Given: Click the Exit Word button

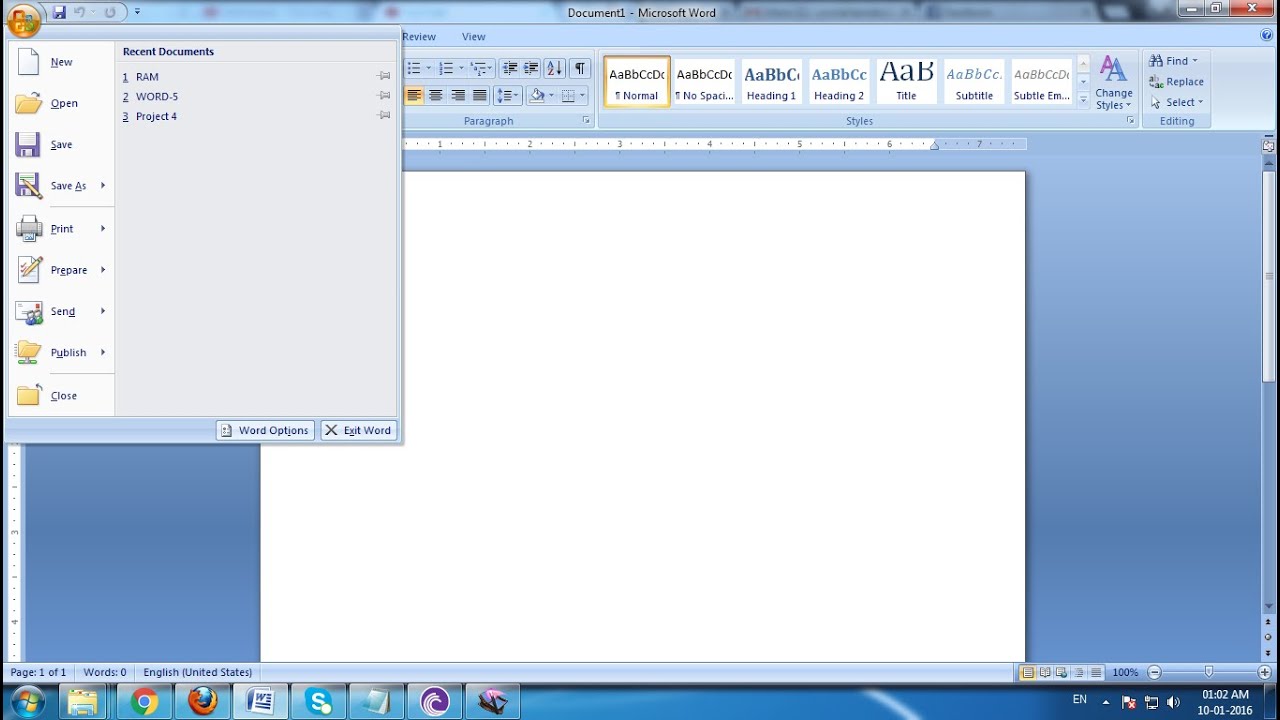Looking at the screenshot, I should [359, 430].
